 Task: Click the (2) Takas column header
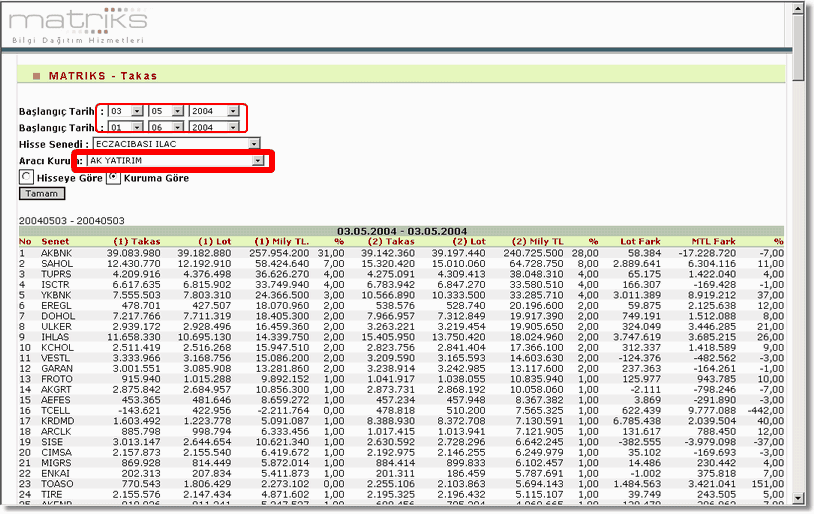[391, 241]
